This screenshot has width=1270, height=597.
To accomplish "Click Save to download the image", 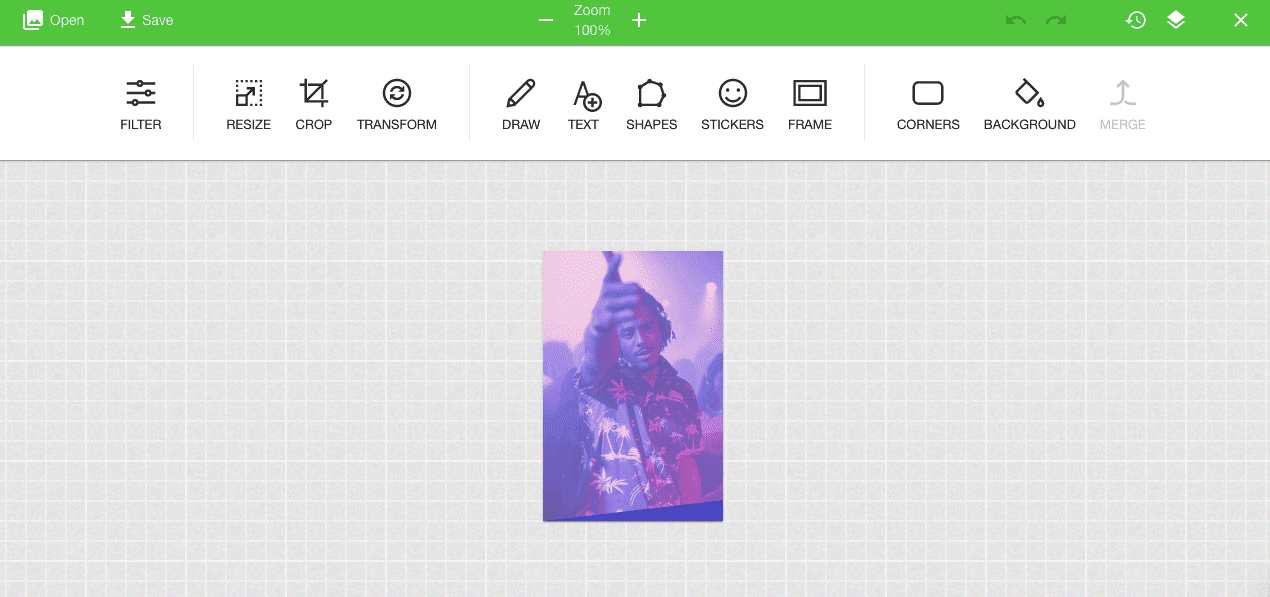I will (146, 20).
